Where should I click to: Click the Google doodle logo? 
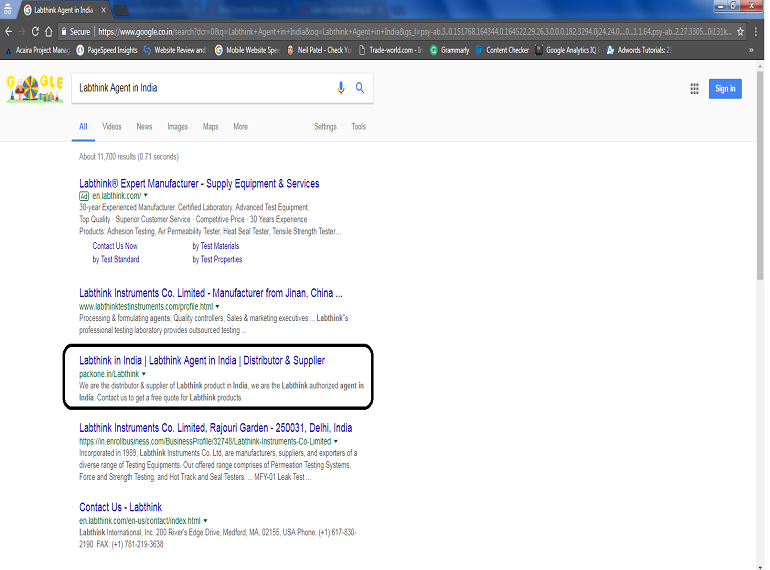tap(35, 89)
